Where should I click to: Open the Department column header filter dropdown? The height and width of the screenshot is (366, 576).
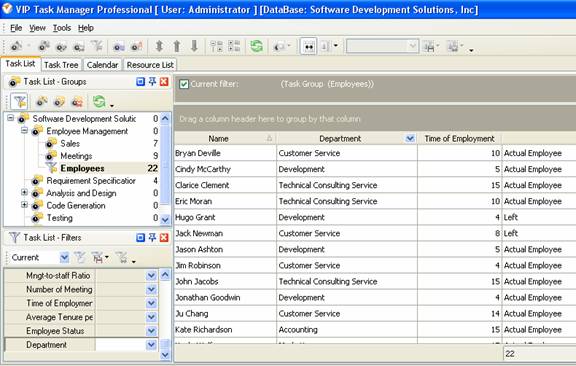pyautogui.click(x=410, y=139)
